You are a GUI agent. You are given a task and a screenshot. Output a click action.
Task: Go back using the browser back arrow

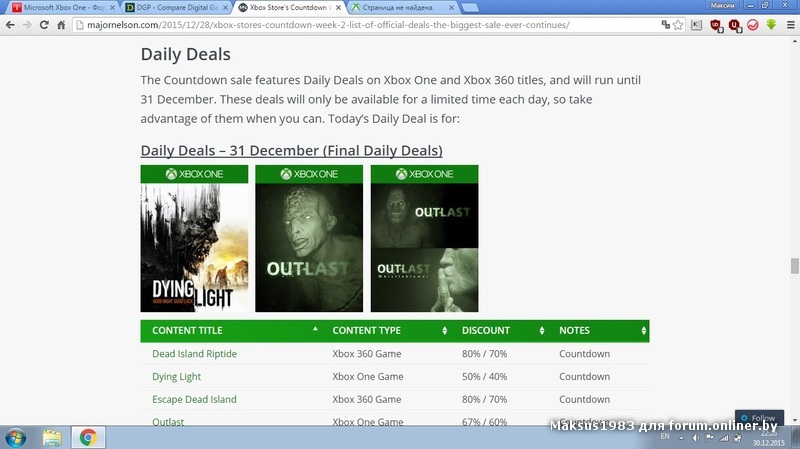click(10, 24)
